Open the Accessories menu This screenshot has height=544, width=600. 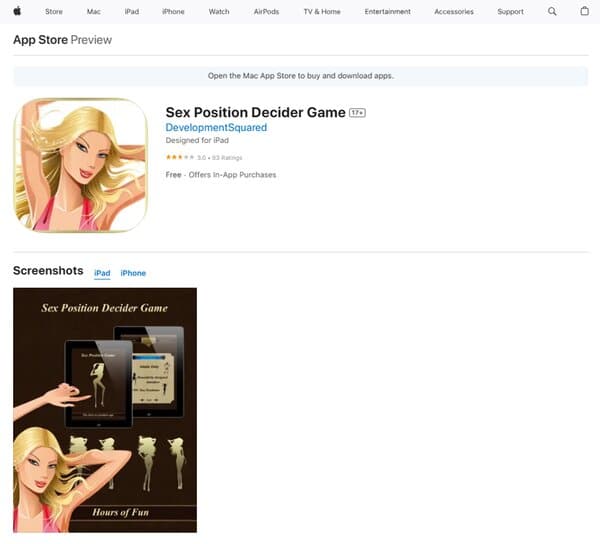click(454, 12)
